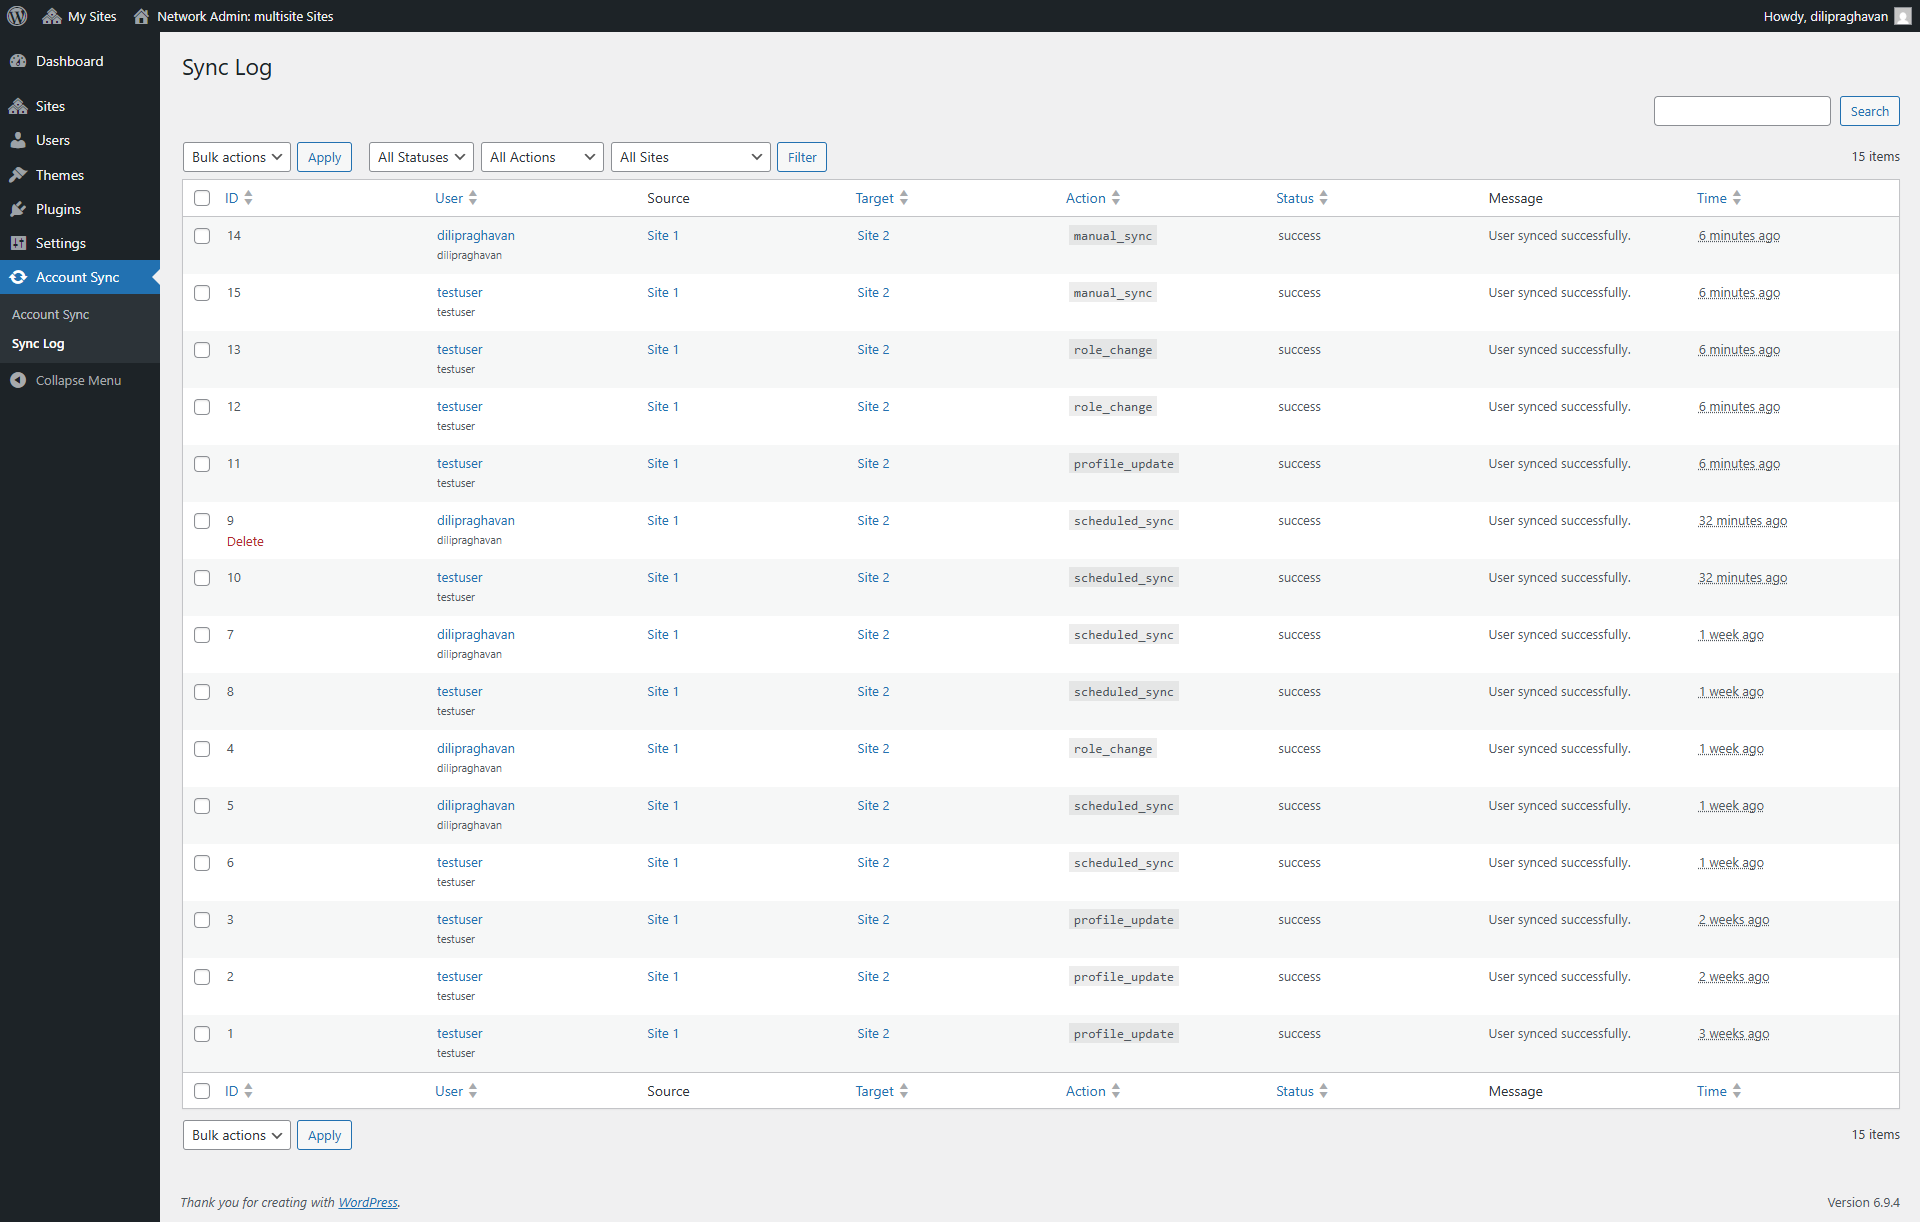Select the checkbox for log ID 14

tap(202, 236)
